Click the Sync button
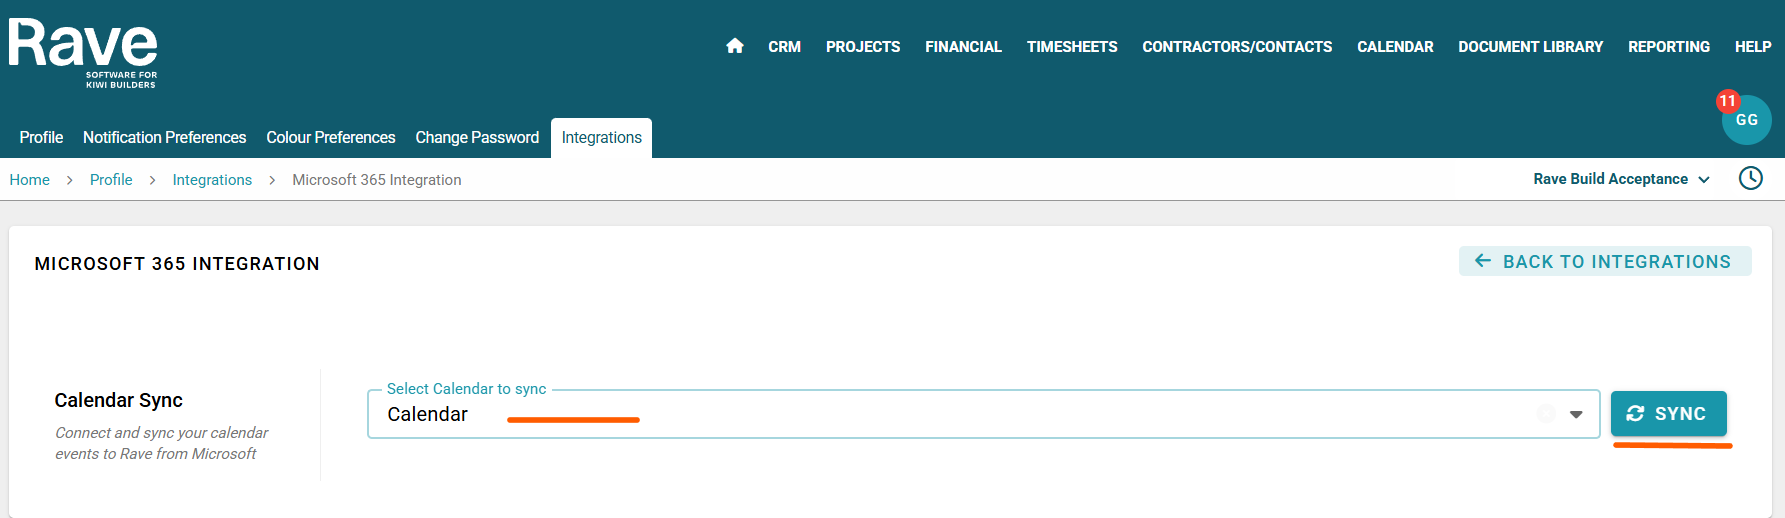 point(1668,414)
